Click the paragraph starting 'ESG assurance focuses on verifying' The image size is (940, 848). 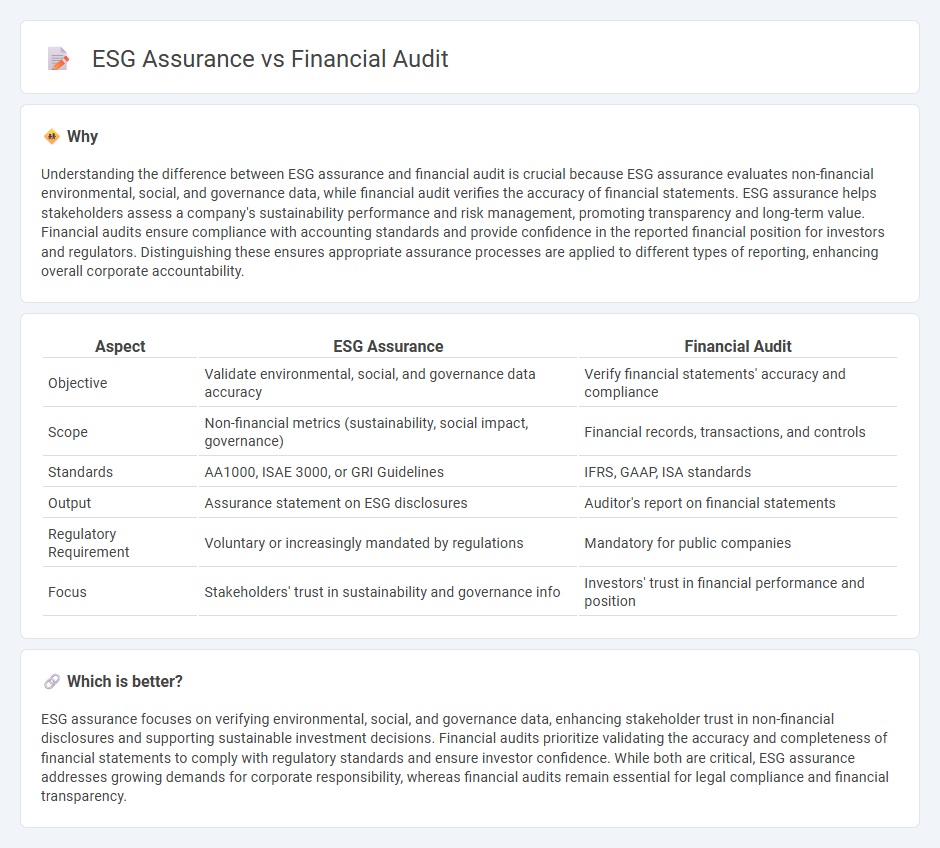[x=465, y=758]
